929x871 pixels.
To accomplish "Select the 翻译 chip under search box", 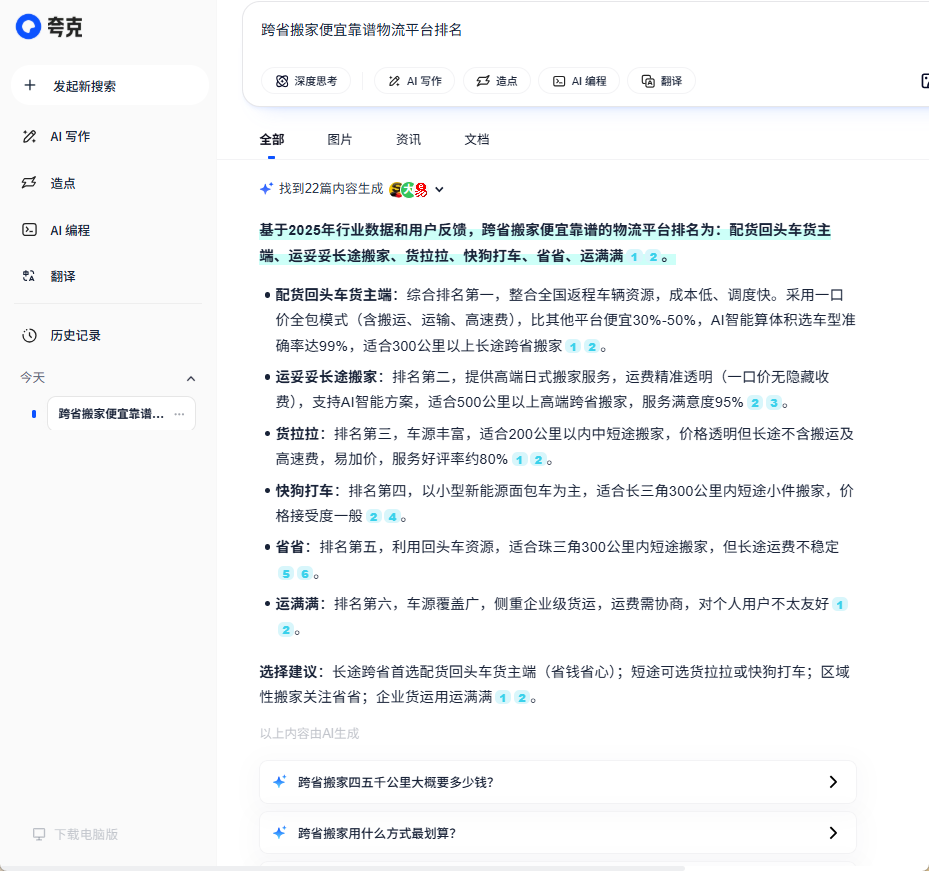I will pyautogui.click(x=662, y=81).
